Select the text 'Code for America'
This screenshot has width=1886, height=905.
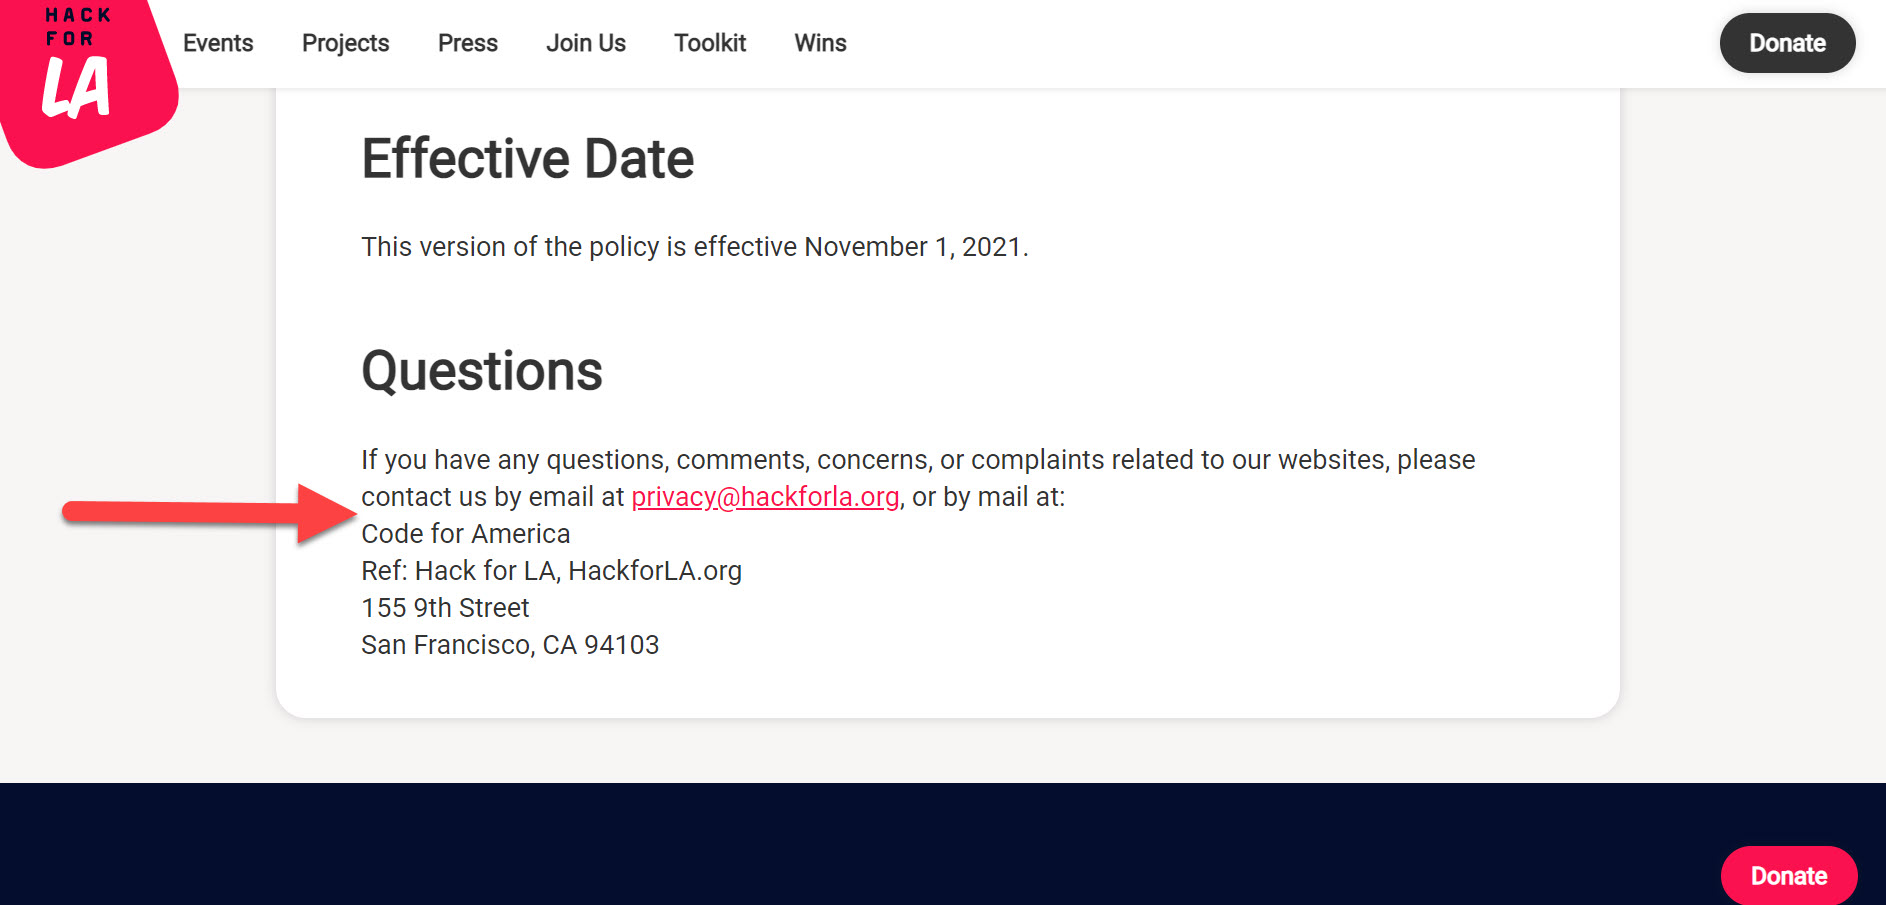pos(466,534)
